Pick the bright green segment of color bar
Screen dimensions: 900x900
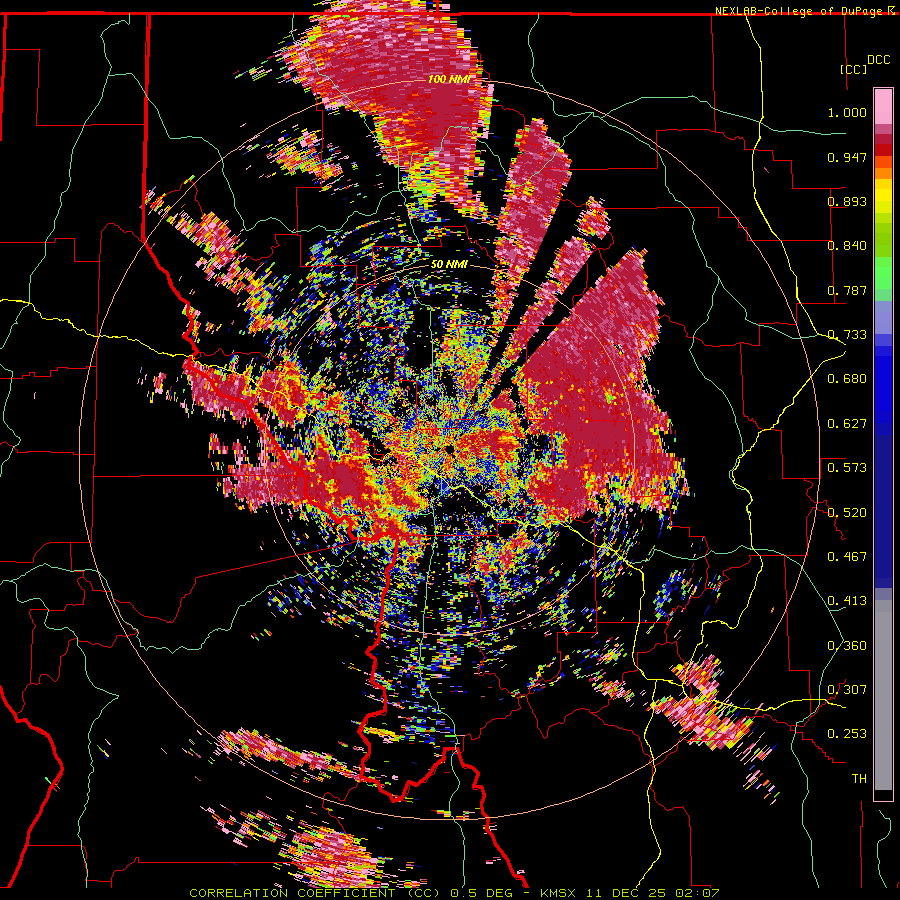(x=883, y=273)
